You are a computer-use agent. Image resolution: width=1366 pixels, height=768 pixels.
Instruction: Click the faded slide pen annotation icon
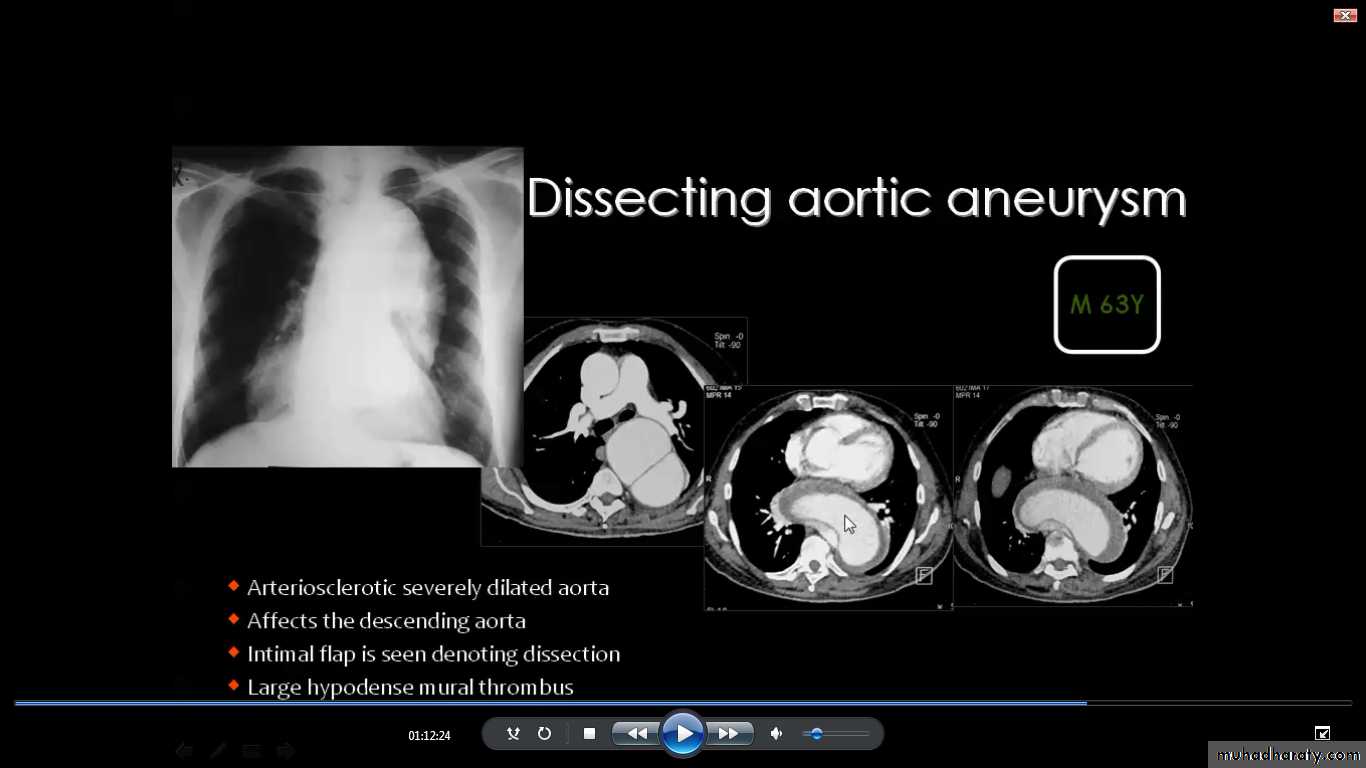point(218,750)
